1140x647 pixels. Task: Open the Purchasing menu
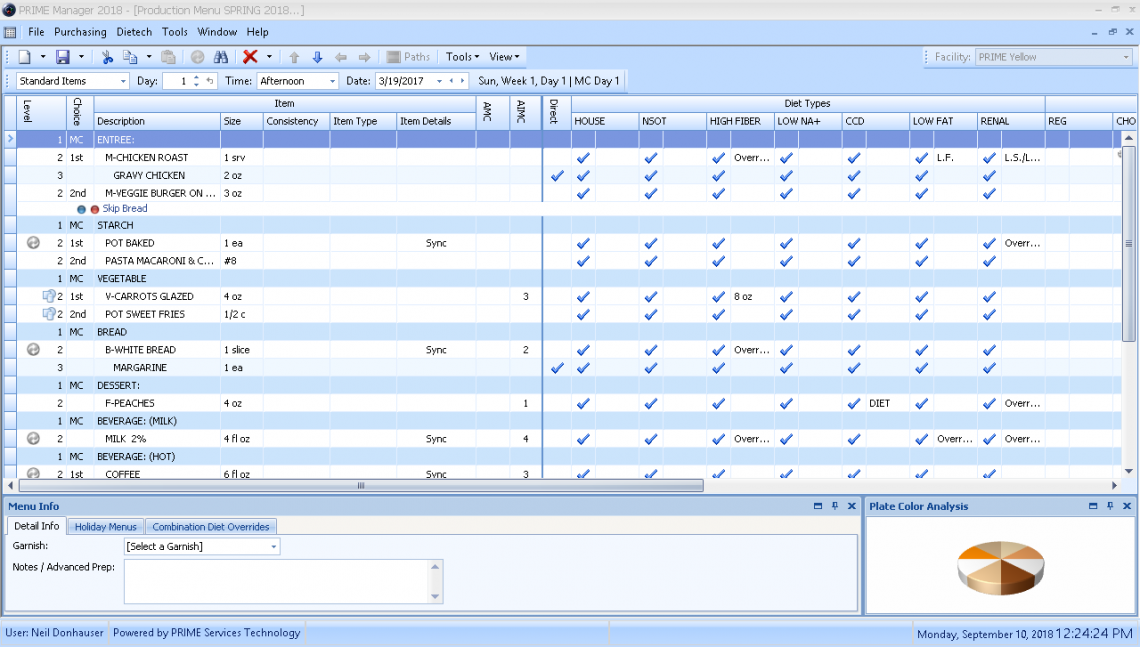[80, 31]
